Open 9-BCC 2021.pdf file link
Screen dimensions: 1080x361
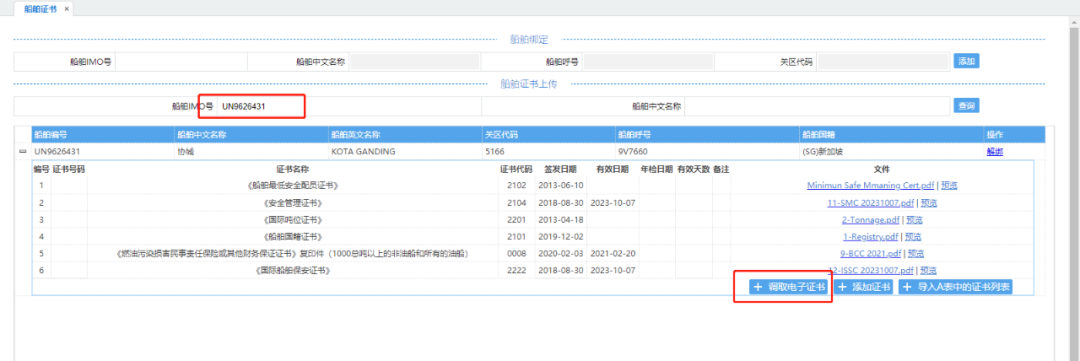coord(871,254)
